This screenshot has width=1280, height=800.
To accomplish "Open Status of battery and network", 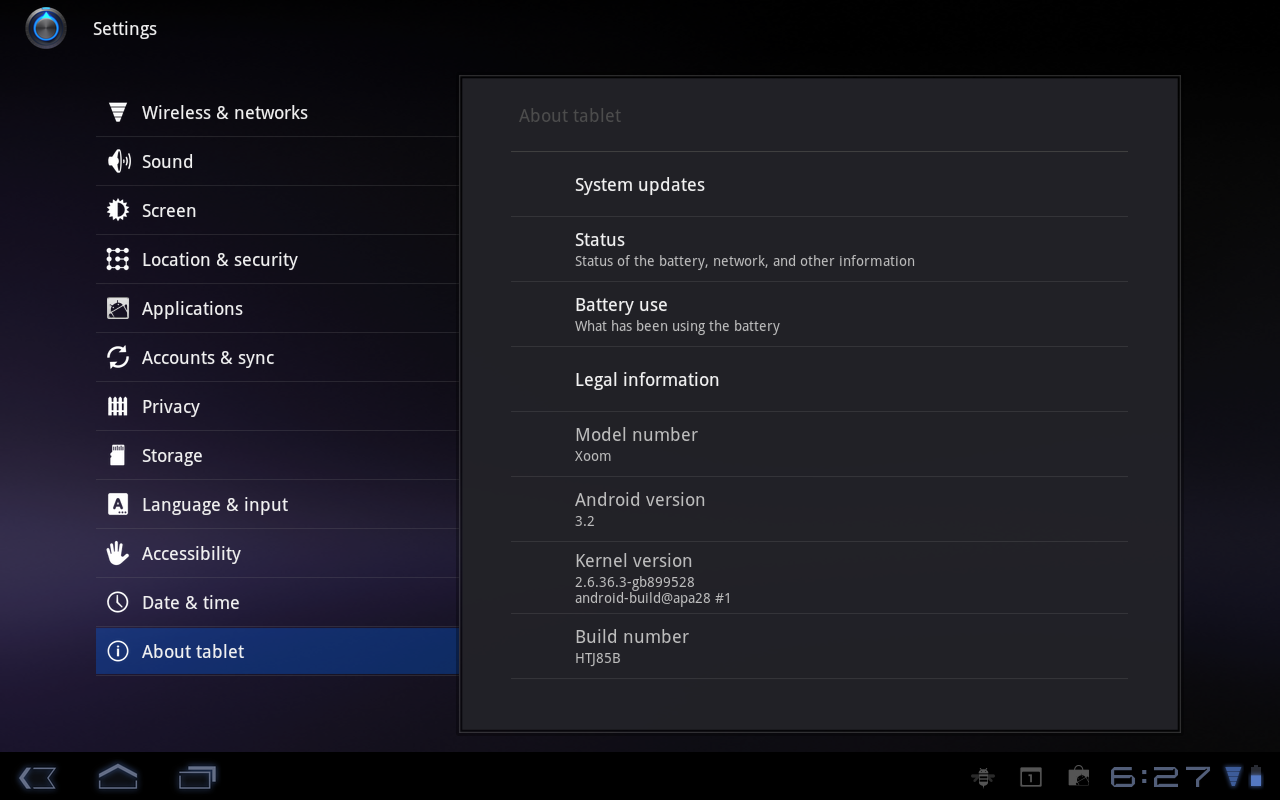I will [819, 249].
